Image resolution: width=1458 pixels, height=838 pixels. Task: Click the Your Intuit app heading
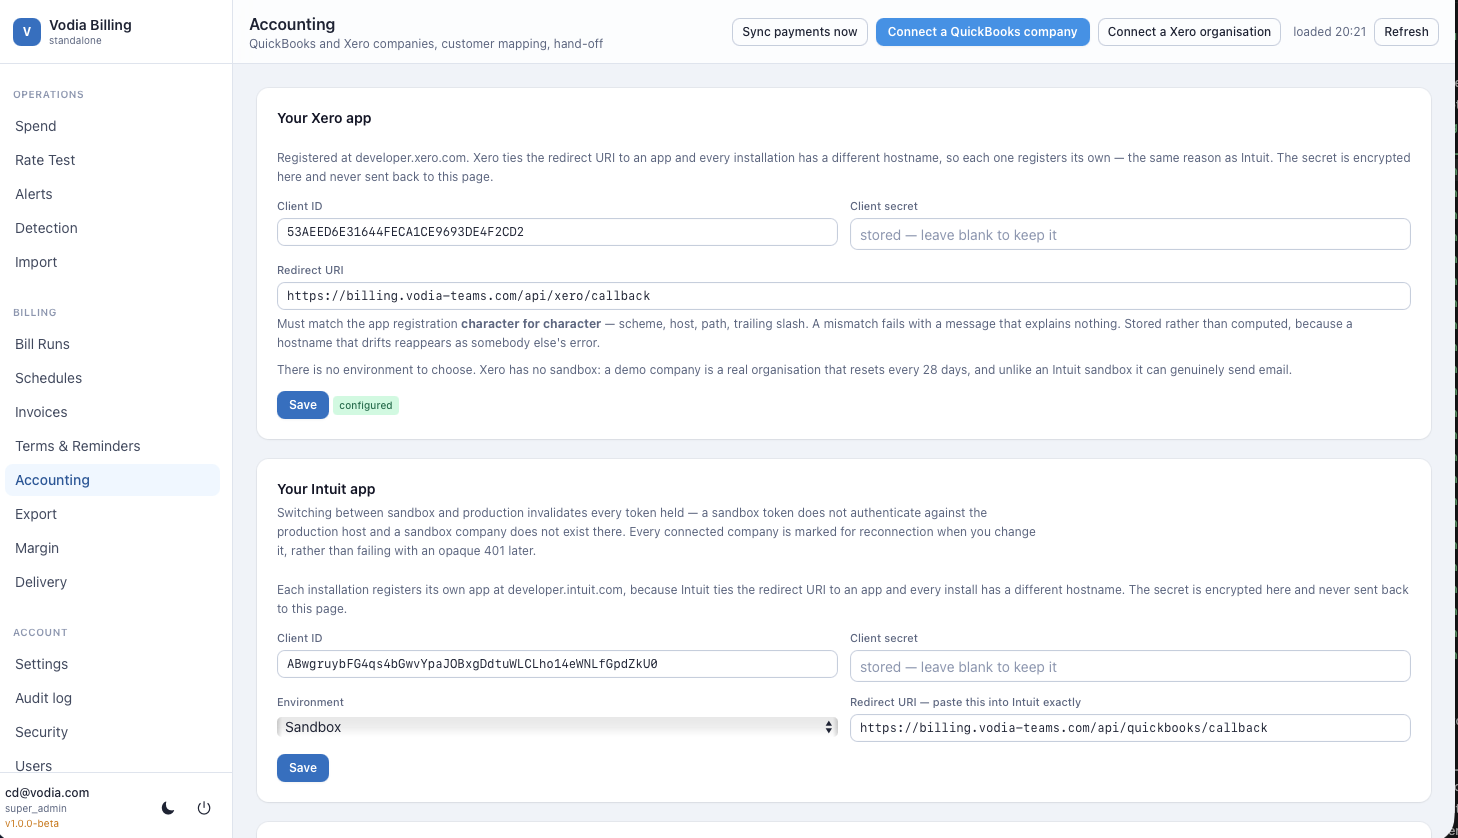click(326, 489)
